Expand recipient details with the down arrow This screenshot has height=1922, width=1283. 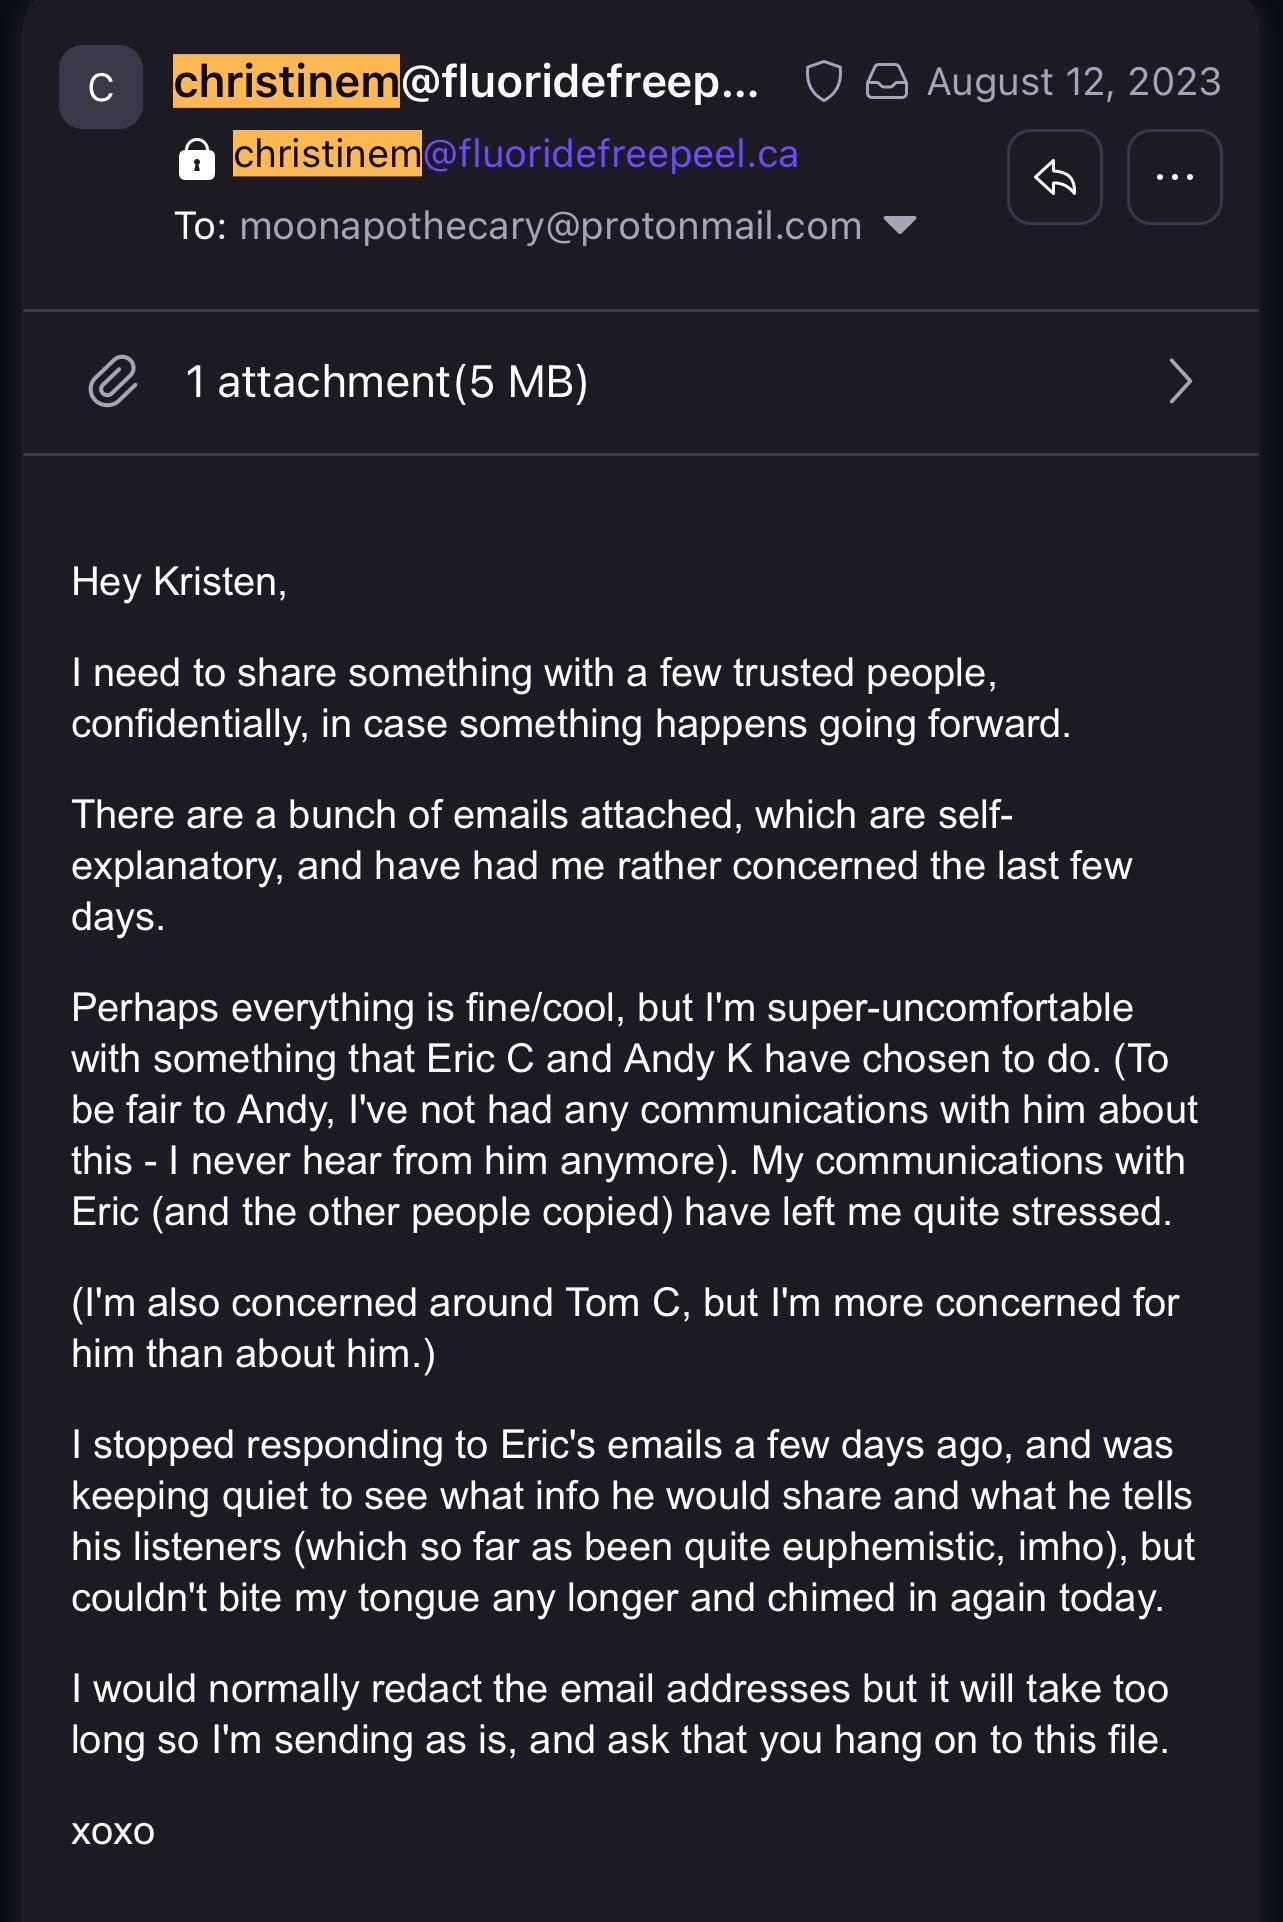(900, 226)
